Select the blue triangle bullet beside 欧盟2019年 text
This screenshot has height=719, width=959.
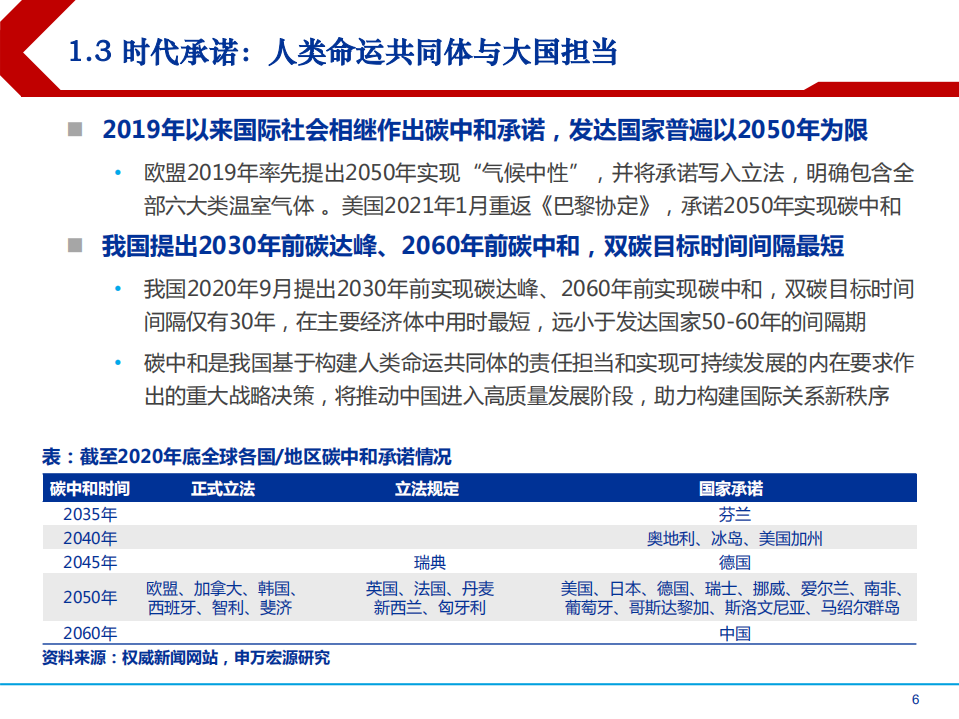coord(117,173)
